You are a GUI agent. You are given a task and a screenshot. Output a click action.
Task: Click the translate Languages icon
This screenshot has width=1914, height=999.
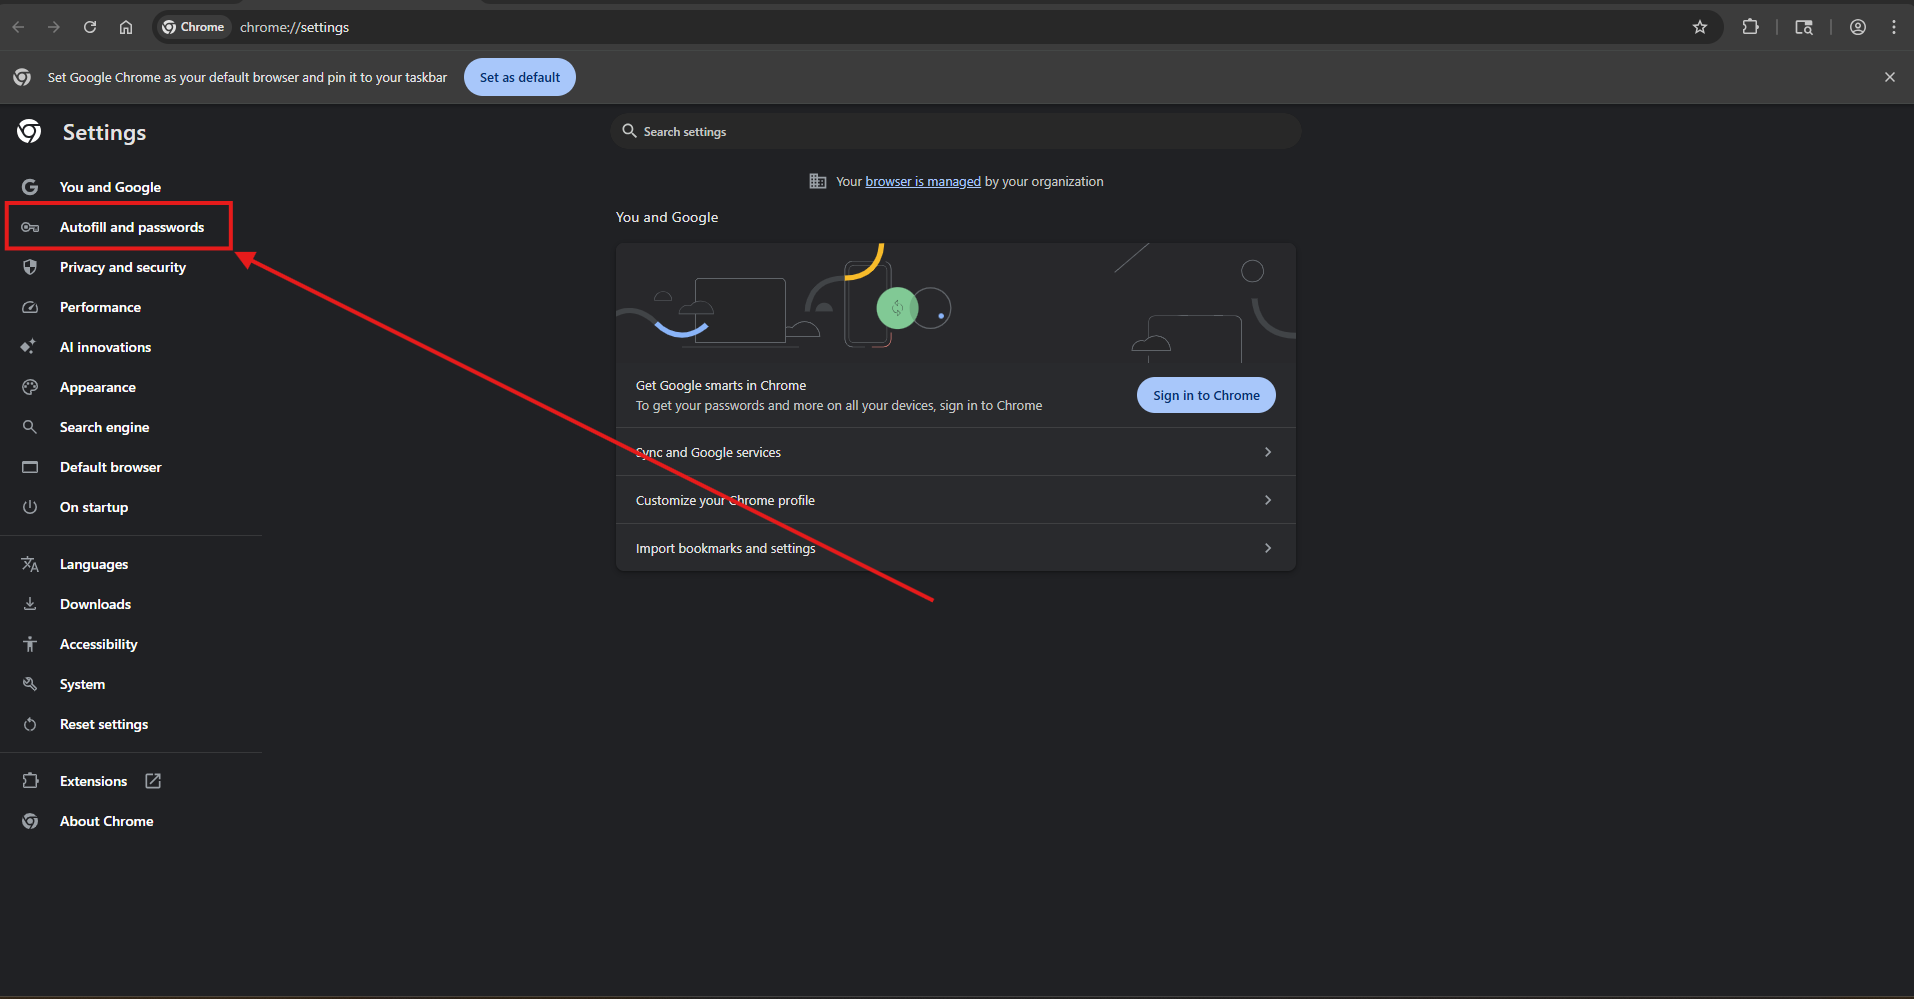[x=30, y=564]
